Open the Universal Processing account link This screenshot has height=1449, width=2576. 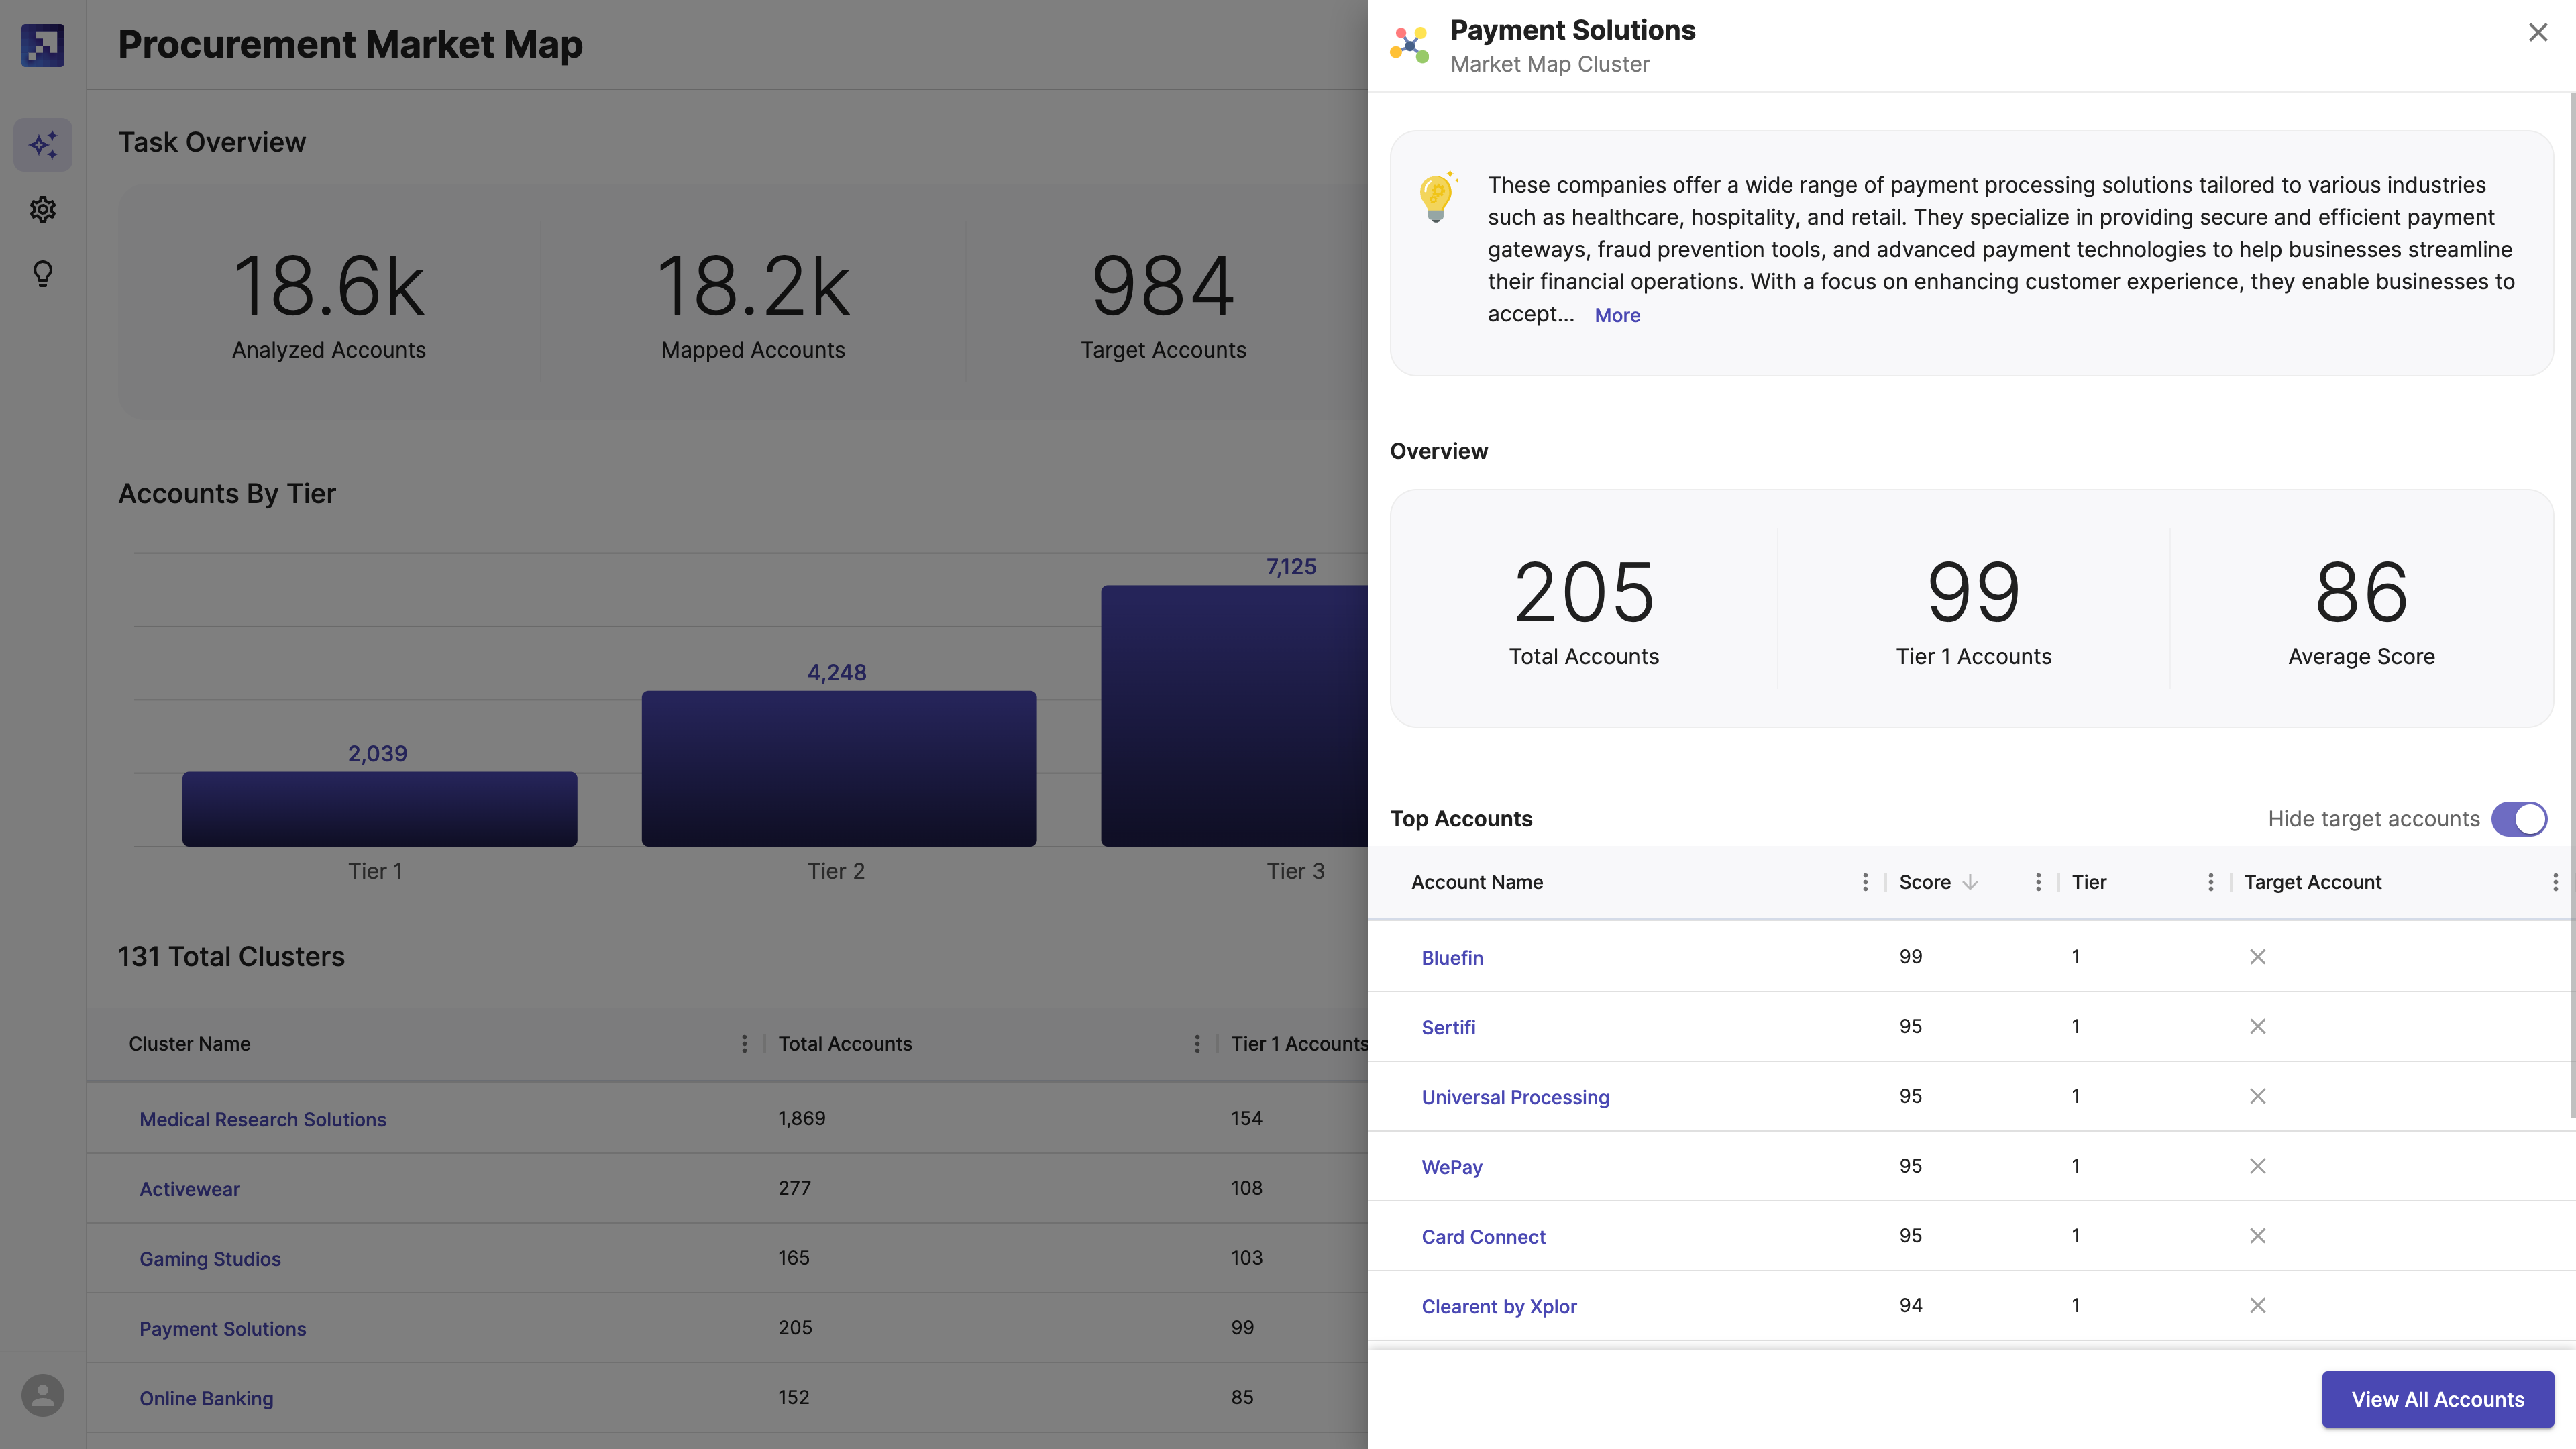coord(1515,1097)
